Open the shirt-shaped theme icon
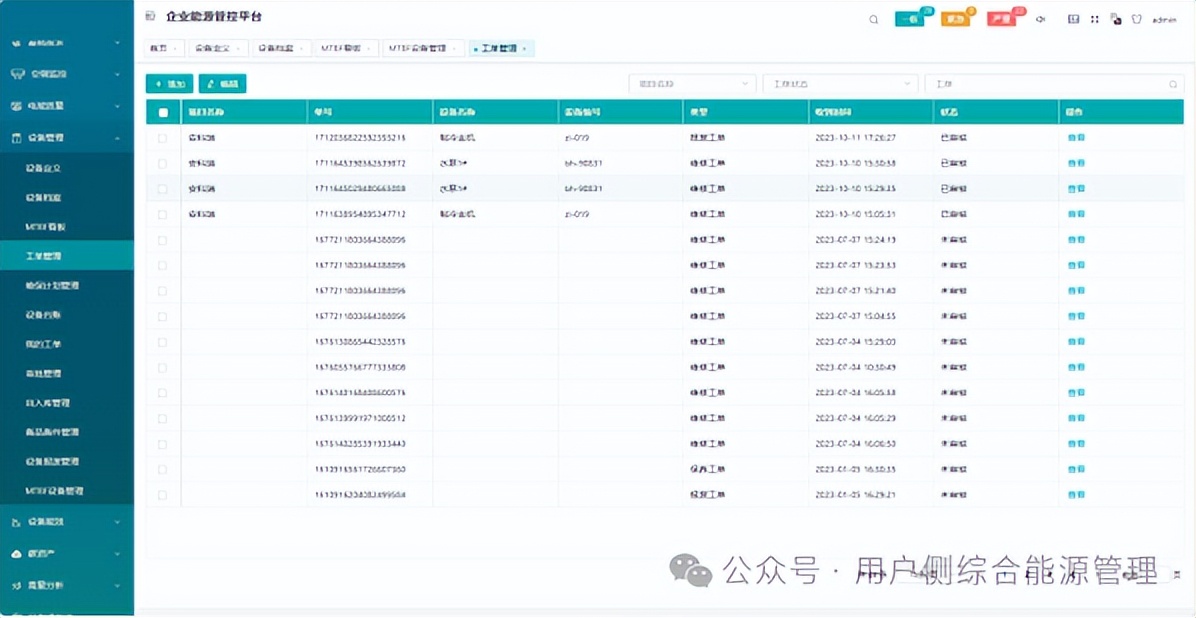This screenshot has height=618, width=1196. tap(1137, 19)
